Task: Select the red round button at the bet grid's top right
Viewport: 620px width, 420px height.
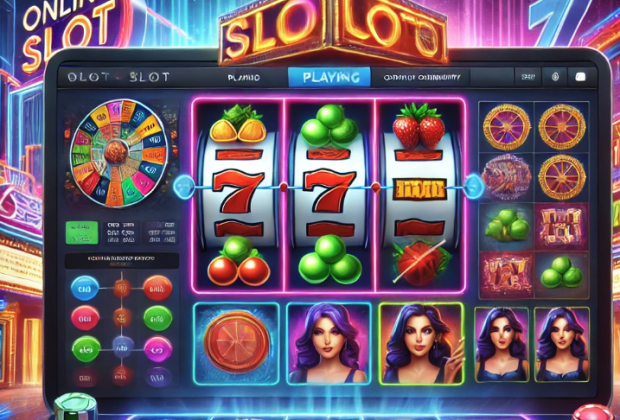Action: [x=157, y=288]
